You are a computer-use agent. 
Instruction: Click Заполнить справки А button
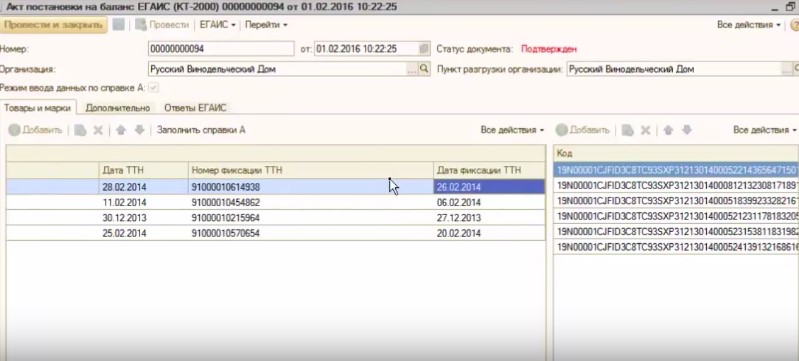point(201,130)
